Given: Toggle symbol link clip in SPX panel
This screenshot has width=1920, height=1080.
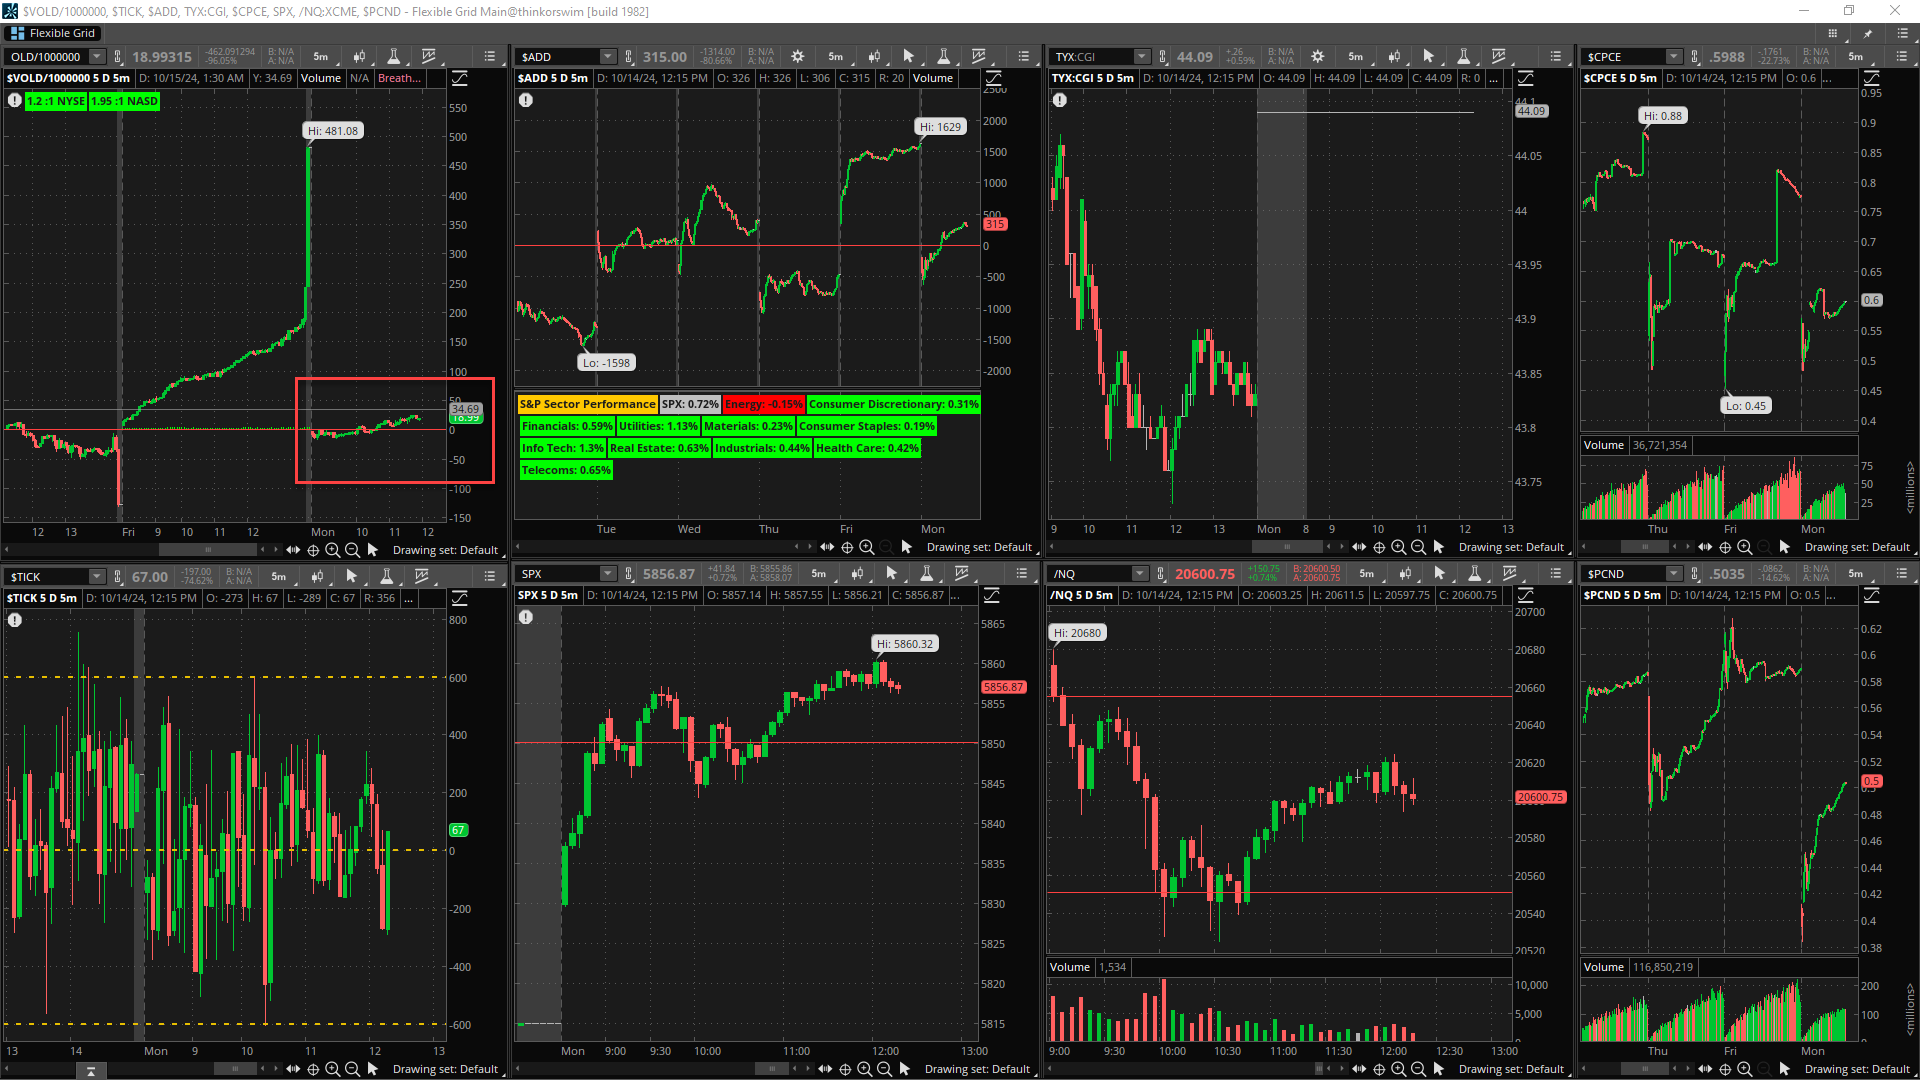Looking at the screenshot, I should click(x=629, y=574).
